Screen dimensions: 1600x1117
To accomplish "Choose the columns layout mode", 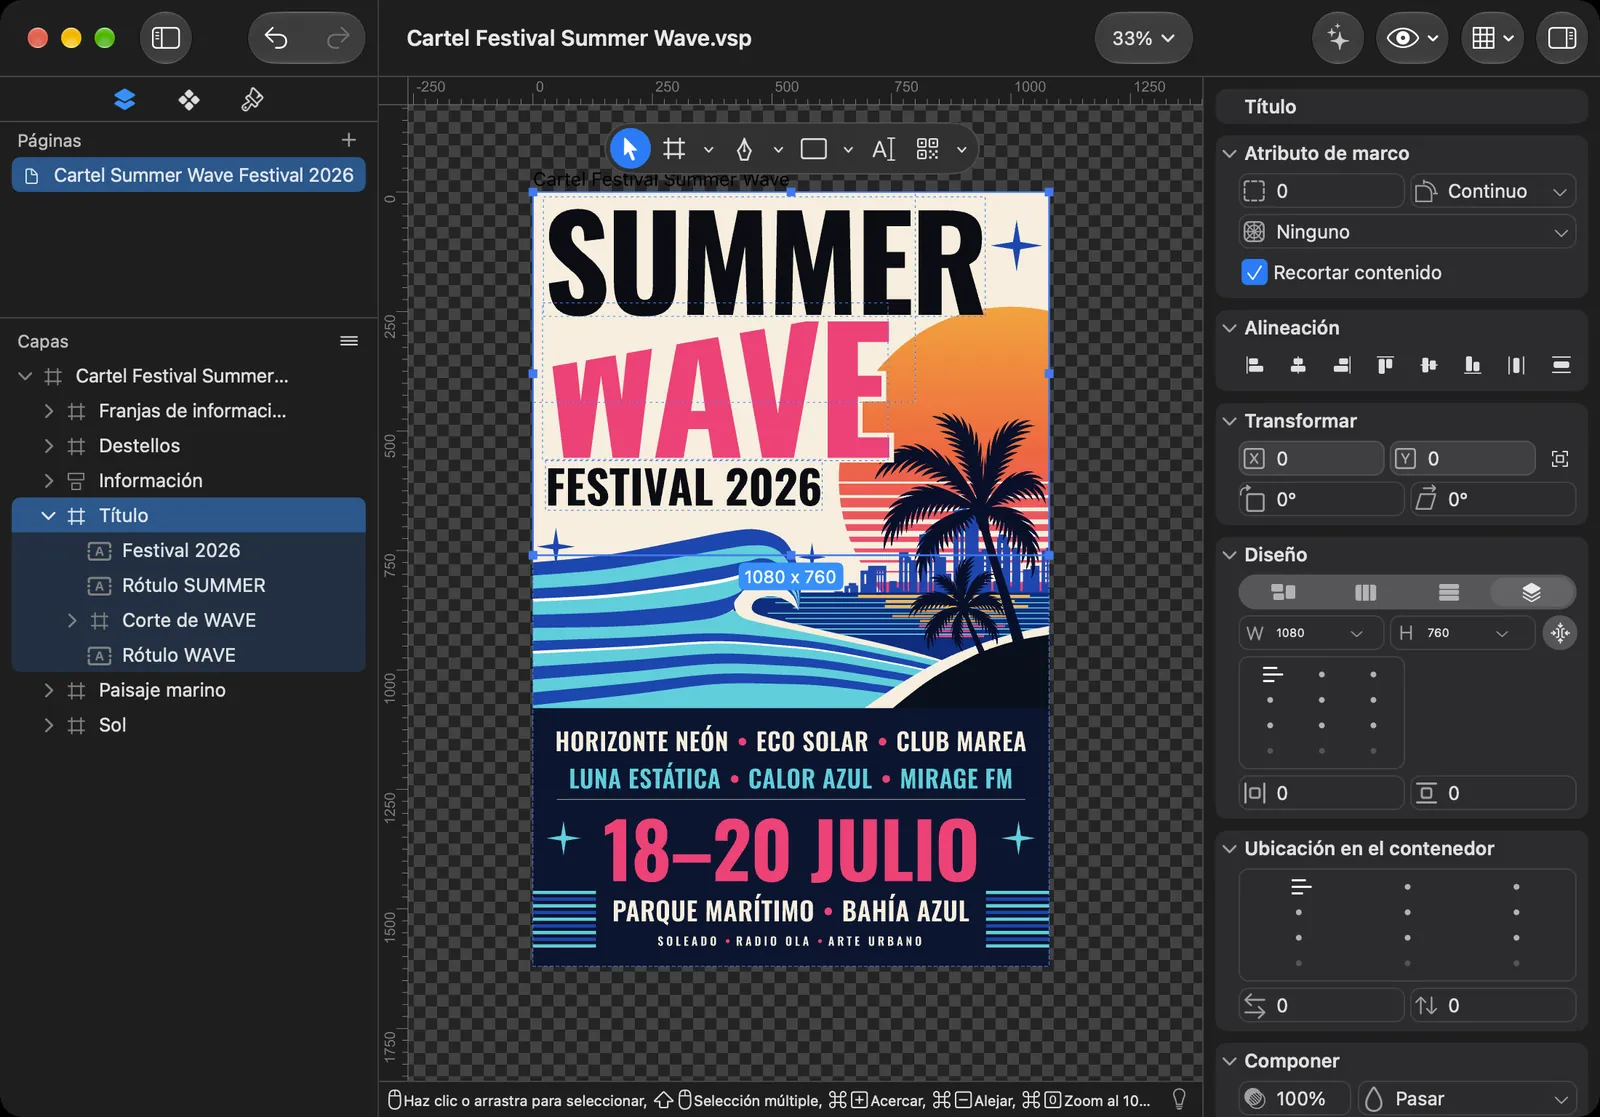I will click(x=1365, y=592).
